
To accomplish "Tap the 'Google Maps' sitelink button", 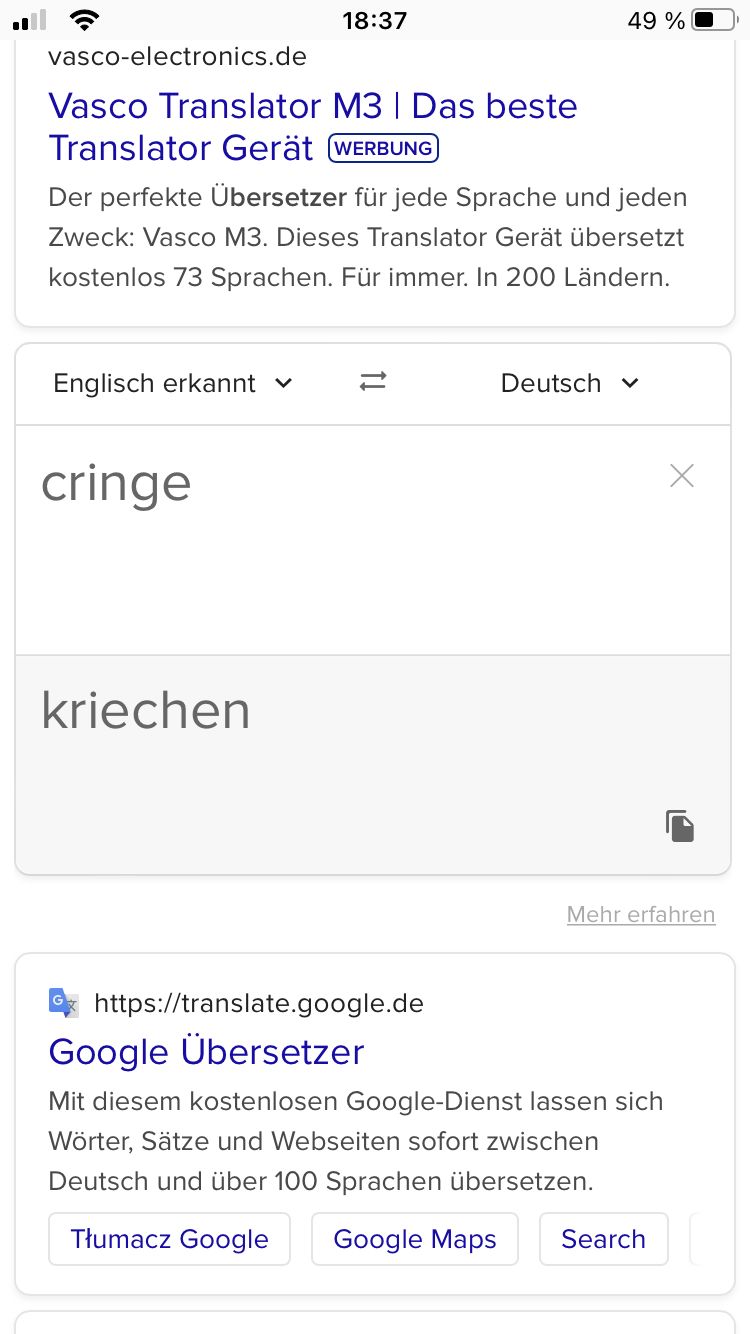I will coord(414,1239).
